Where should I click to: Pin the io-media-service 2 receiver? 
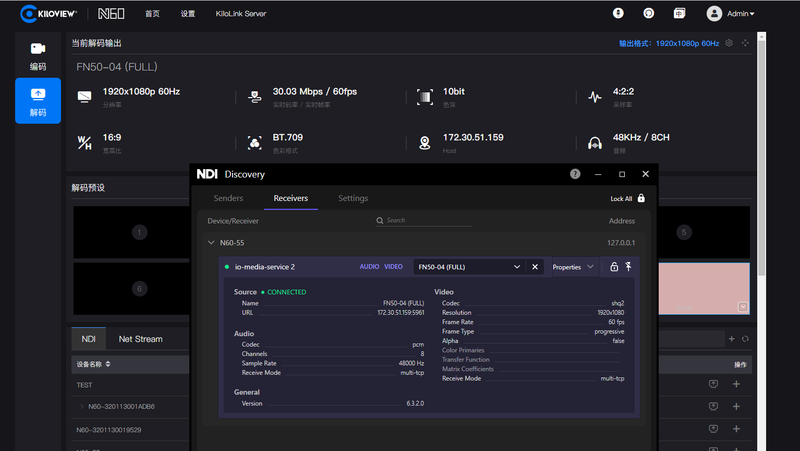pos(629,267)
